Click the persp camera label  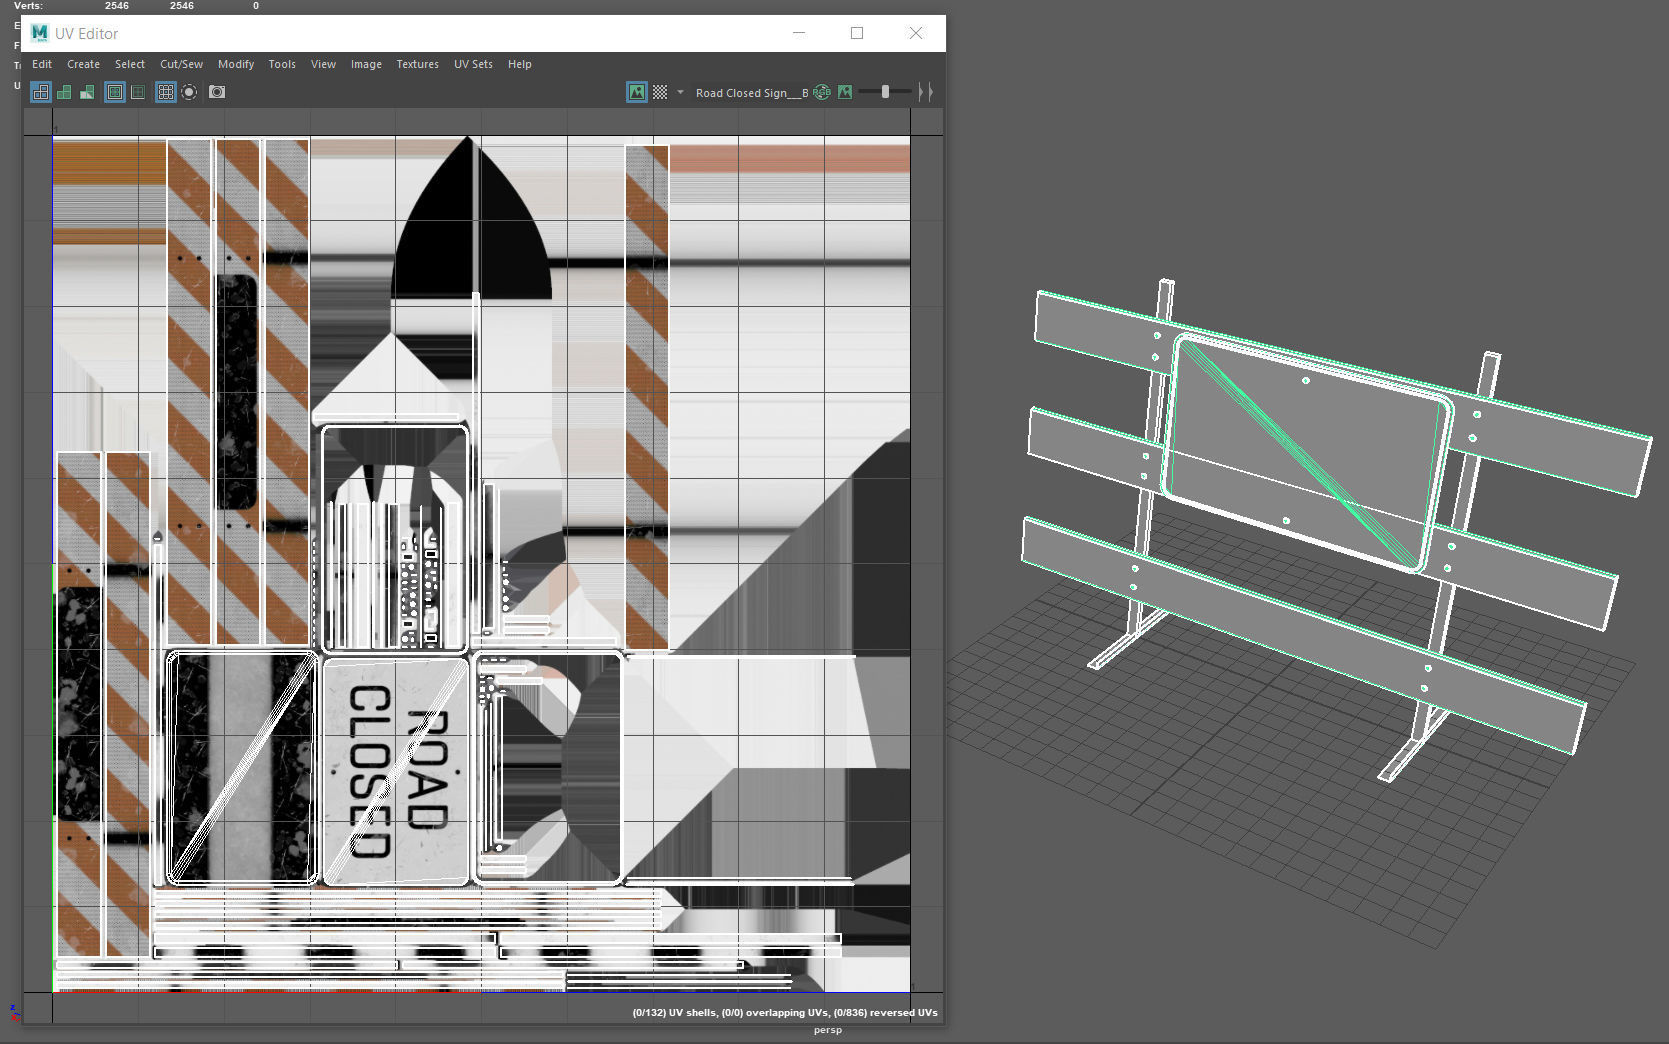828,1030
